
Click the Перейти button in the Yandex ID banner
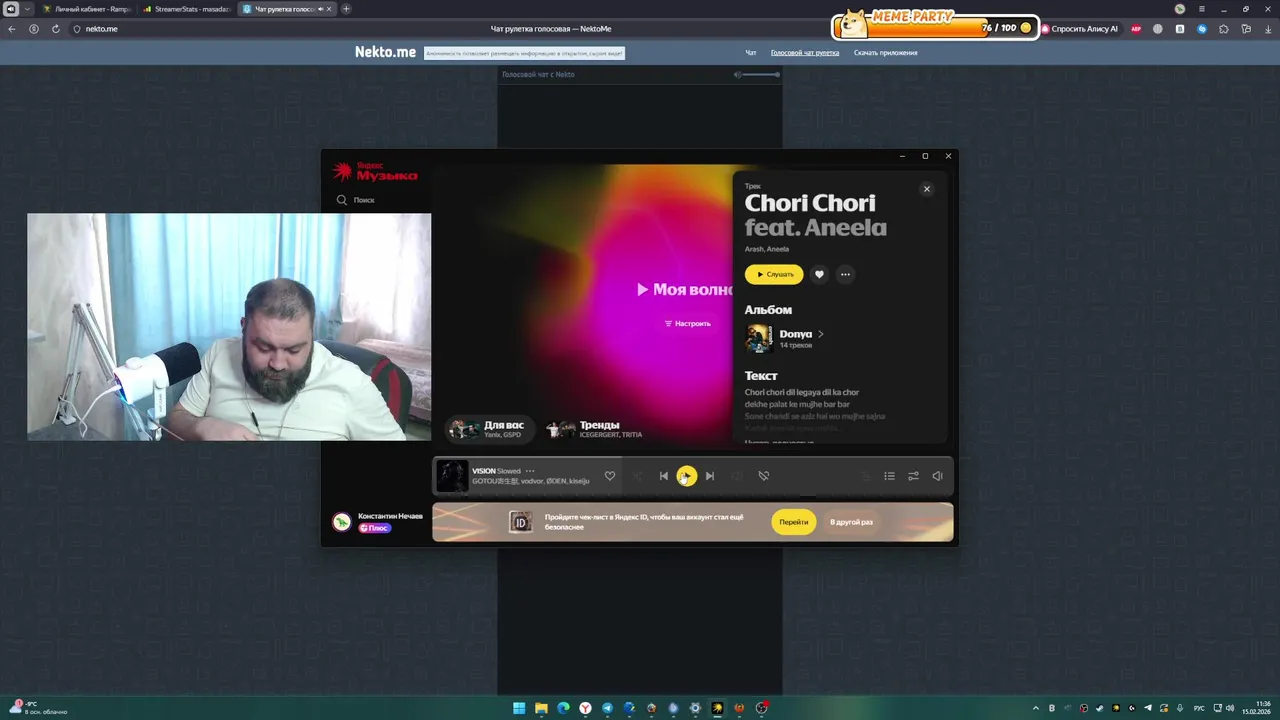coord(794,522)
